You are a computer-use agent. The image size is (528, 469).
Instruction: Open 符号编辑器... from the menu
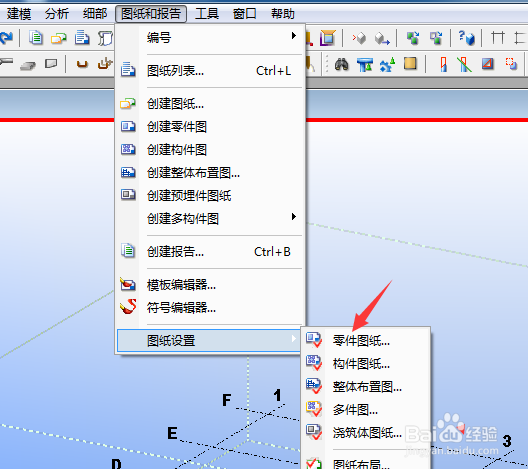click(210, 307)
